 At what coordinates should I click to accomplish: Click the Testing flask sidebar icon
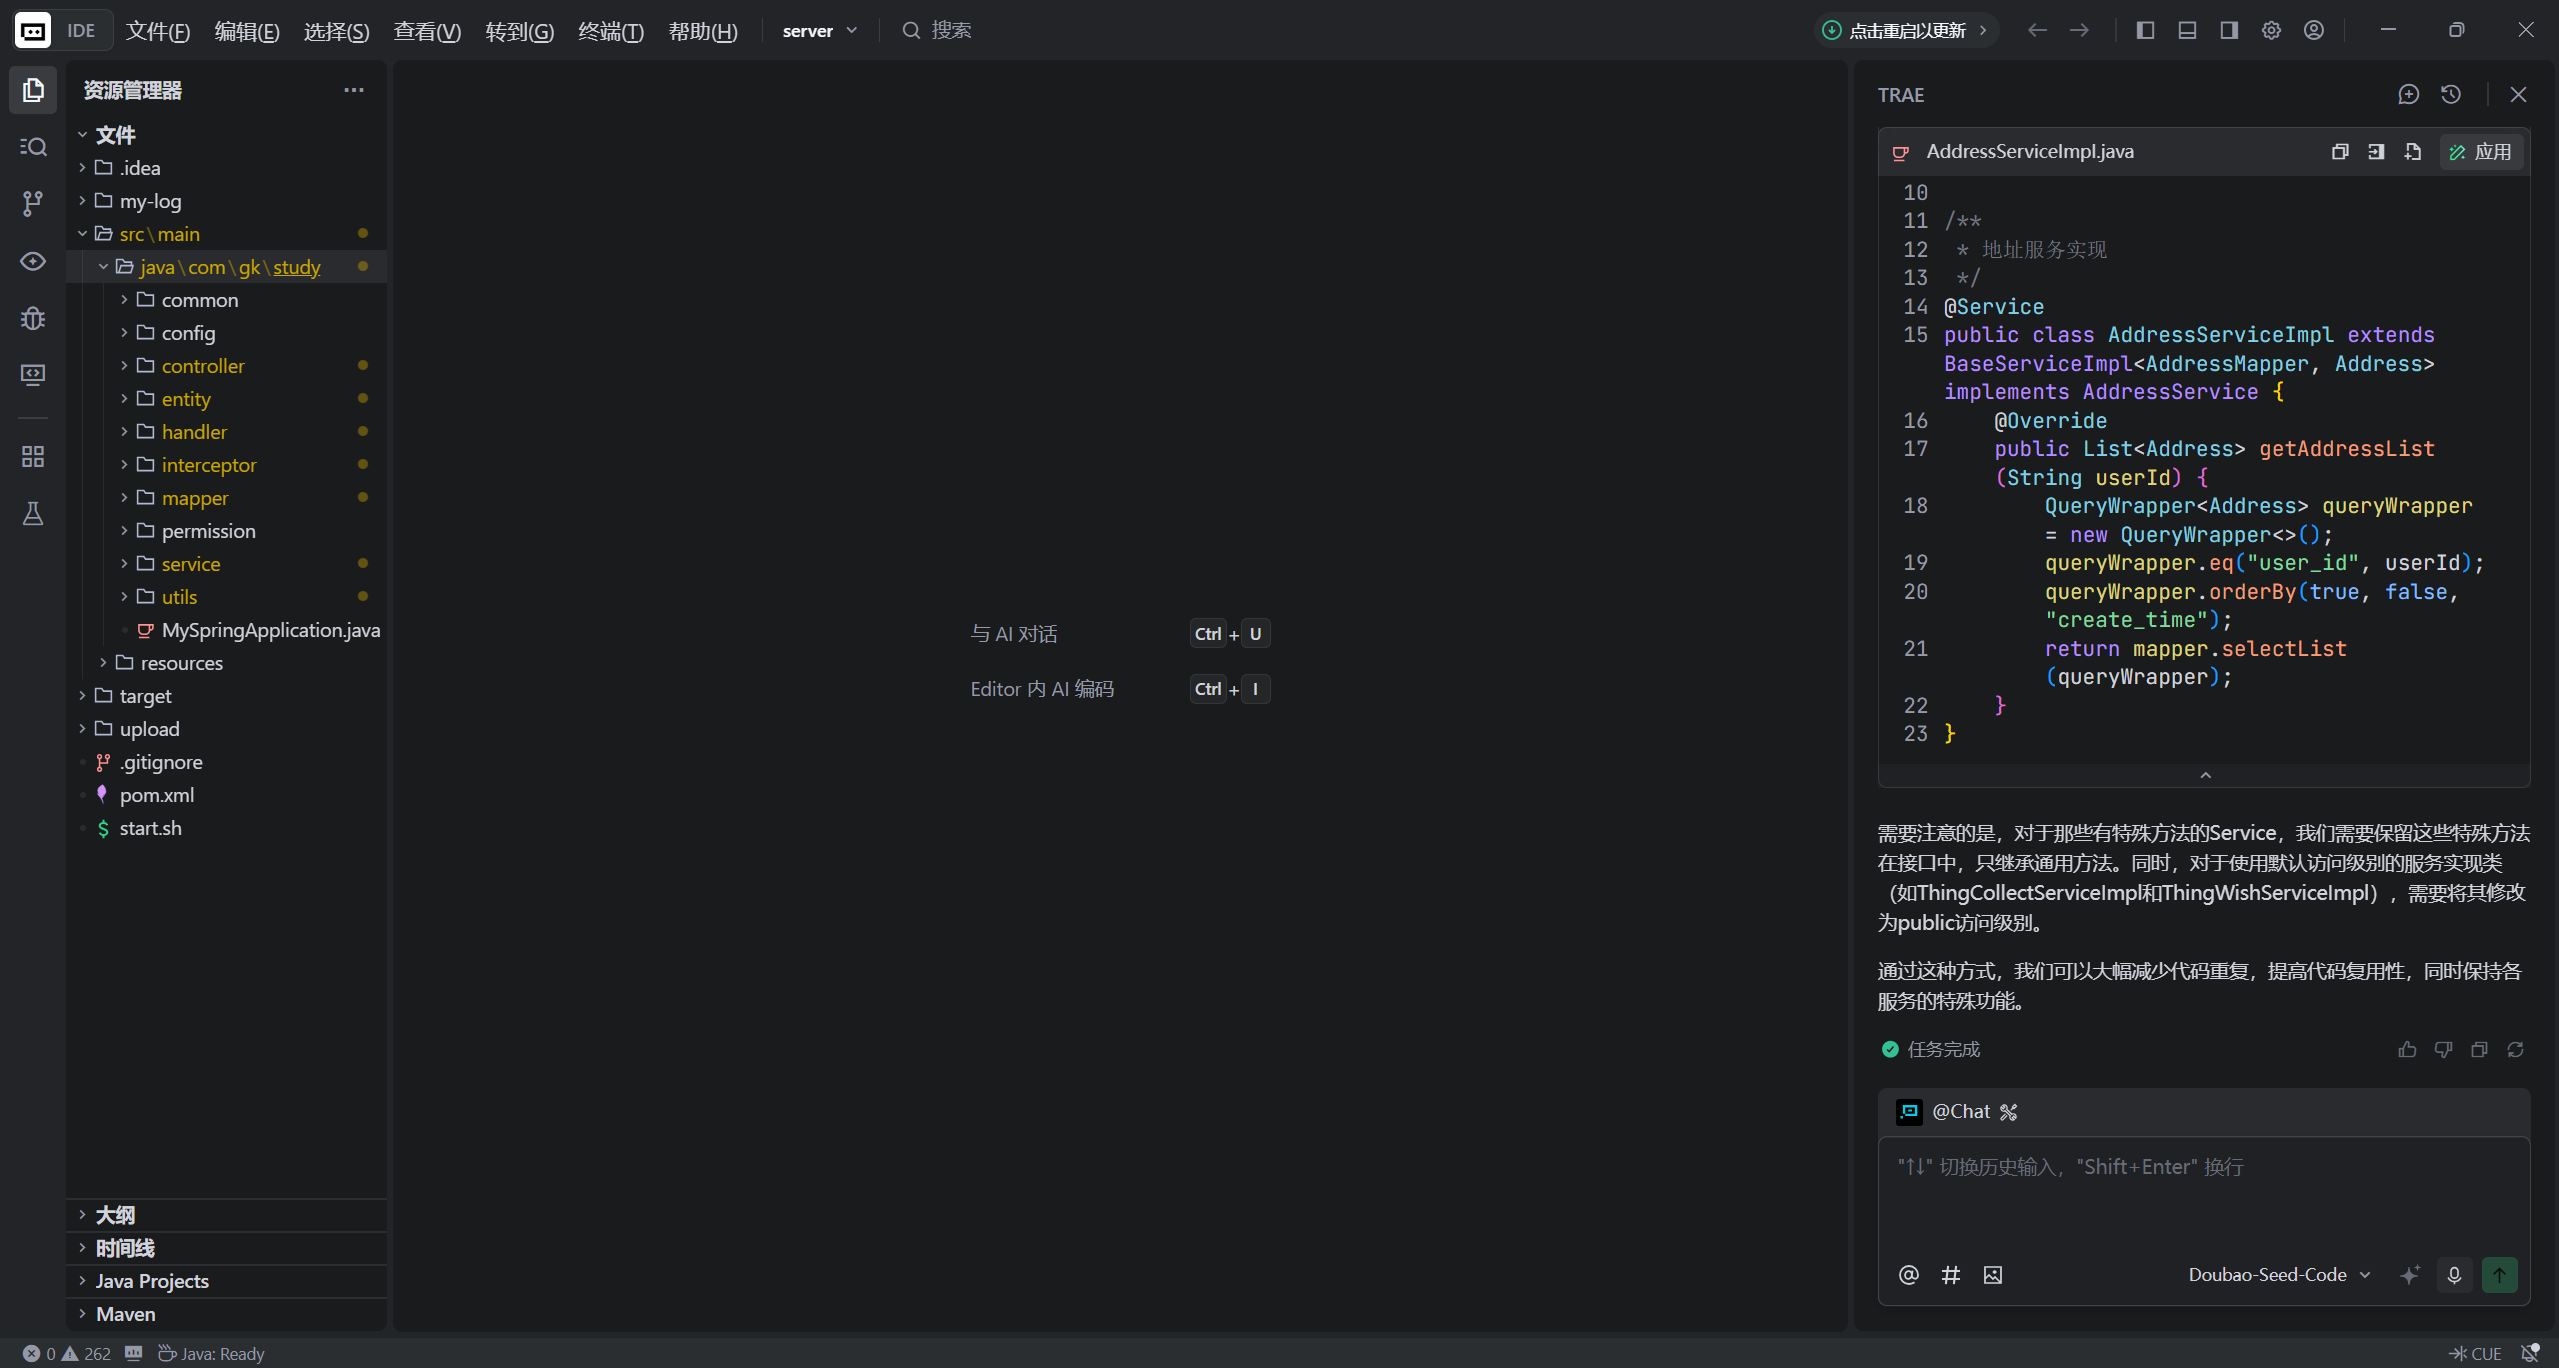[x=33, y=514]
